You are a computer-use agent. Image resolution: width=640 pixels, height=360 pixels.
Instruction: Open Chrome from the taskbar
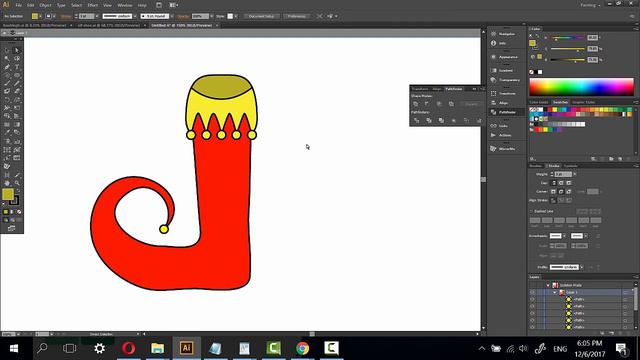pos(302,348)
